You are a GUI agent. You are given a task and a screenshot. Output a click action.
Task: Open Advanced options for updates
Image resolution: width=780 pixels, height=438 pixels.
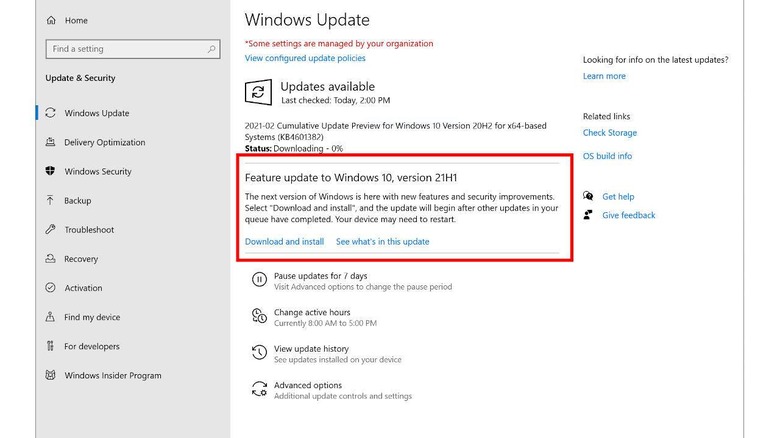[308, 385]
